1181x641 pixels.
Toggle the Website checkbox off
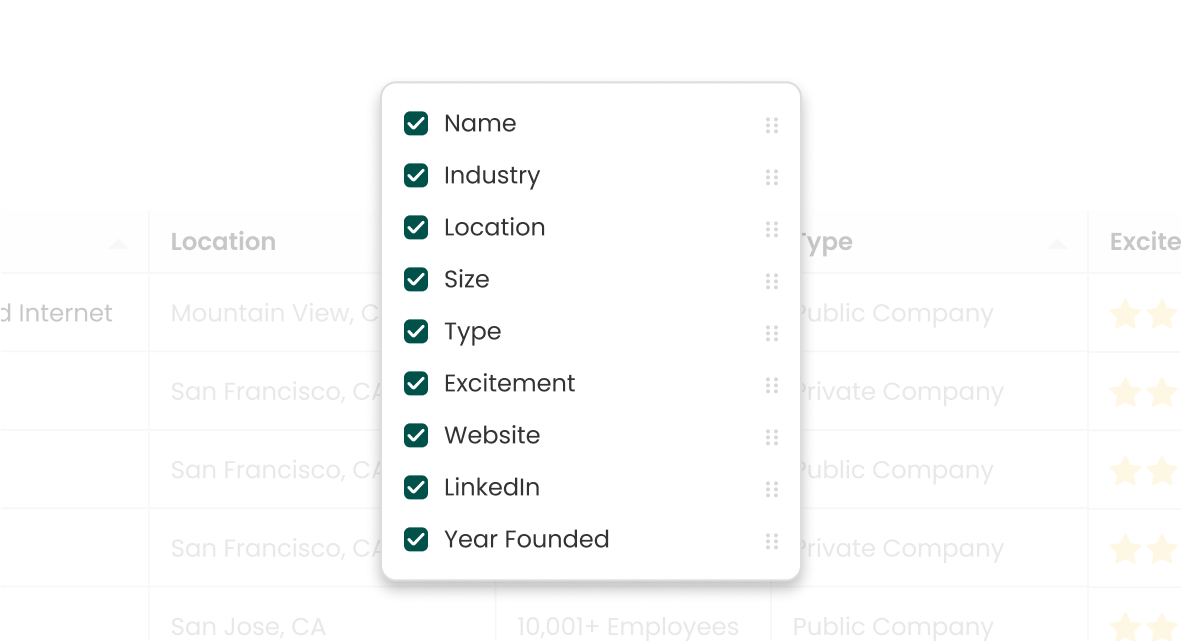coord(416,435)
